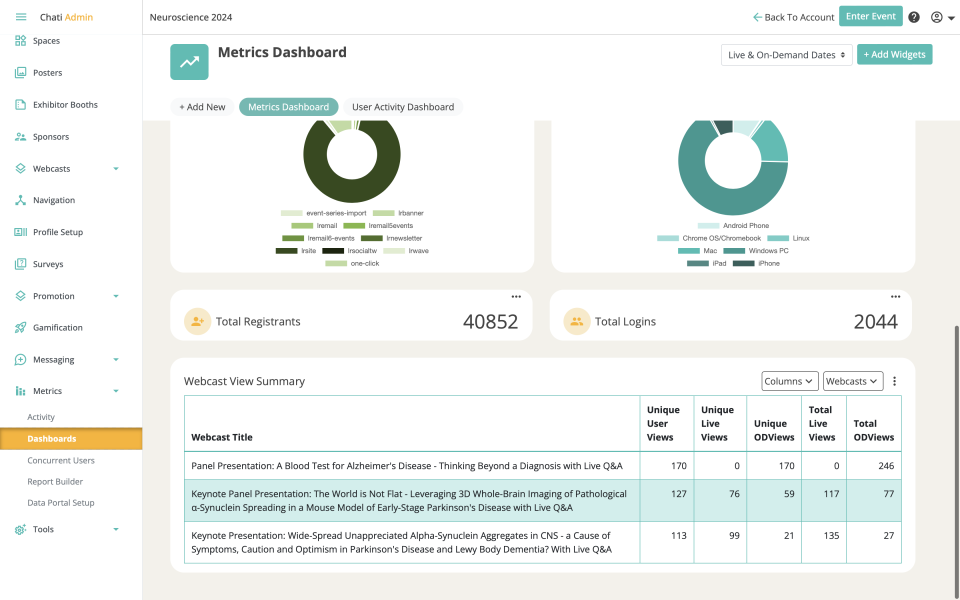Switch to the Metrics Dashboard tab
Viewport: 960px width, 600px height.
288,107
